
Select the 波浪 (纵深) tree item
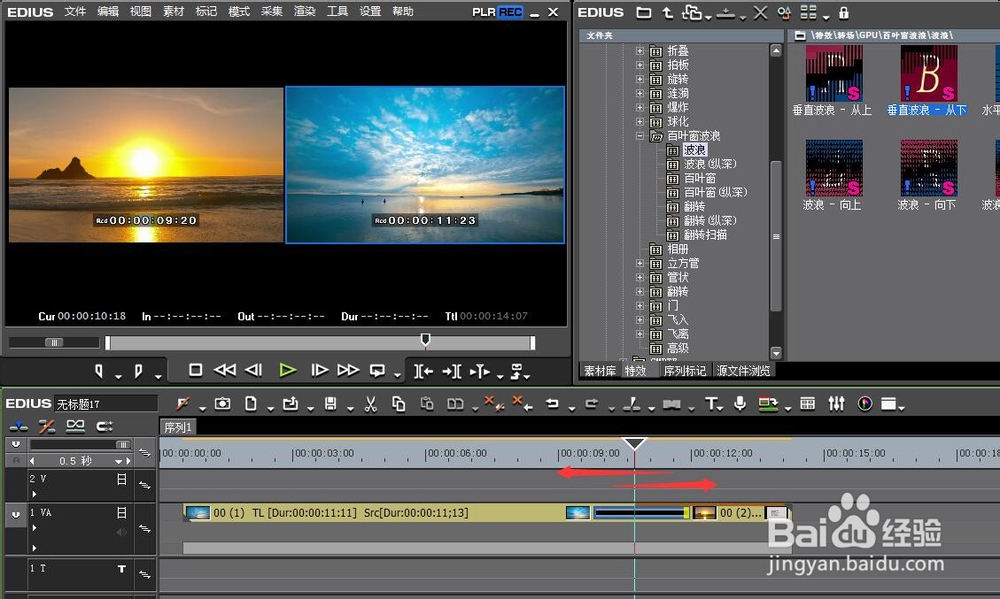pyautogui.click(x=709, y=164)
